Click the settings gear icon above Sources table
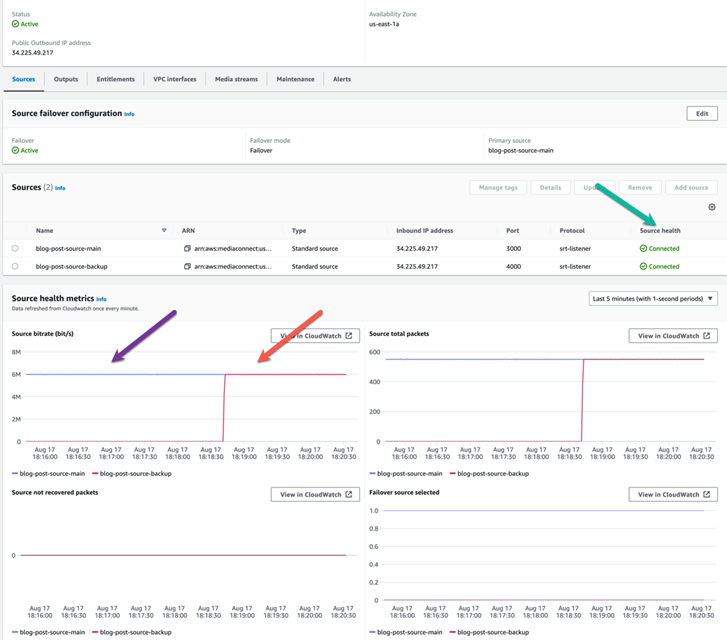This screenshot has height=640, width=727. tap(711, 207)
